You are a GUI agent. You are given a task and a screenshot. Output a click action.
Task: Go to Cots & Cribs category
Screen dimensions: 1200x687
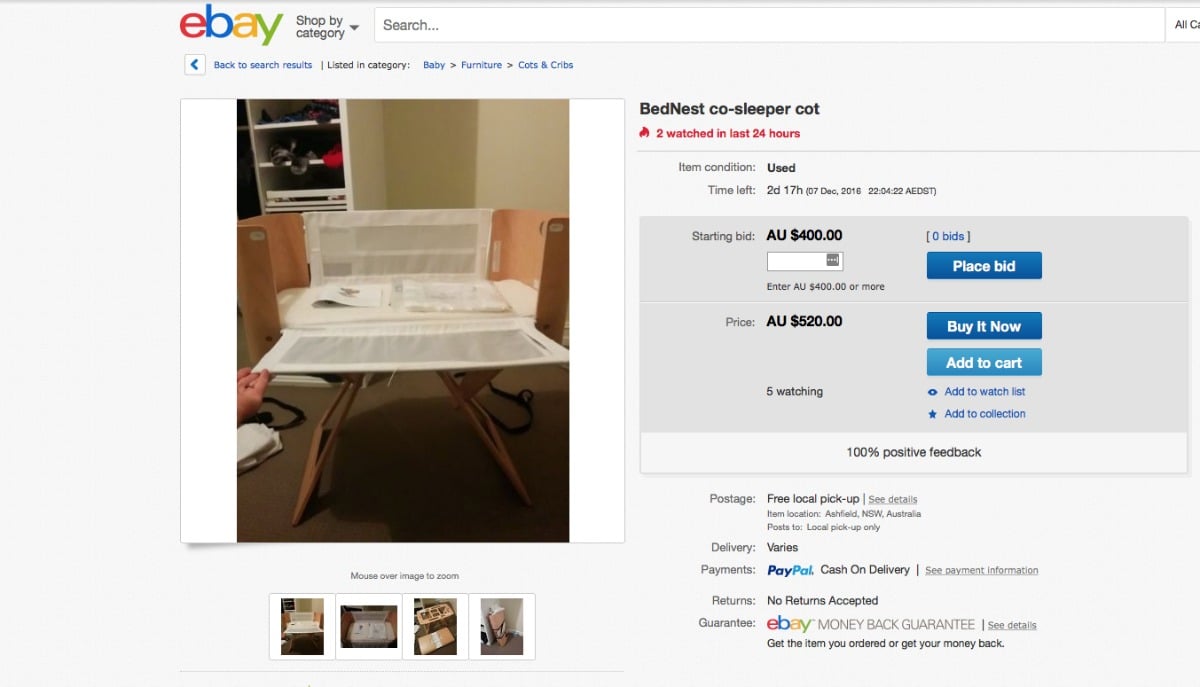(546, 65)
